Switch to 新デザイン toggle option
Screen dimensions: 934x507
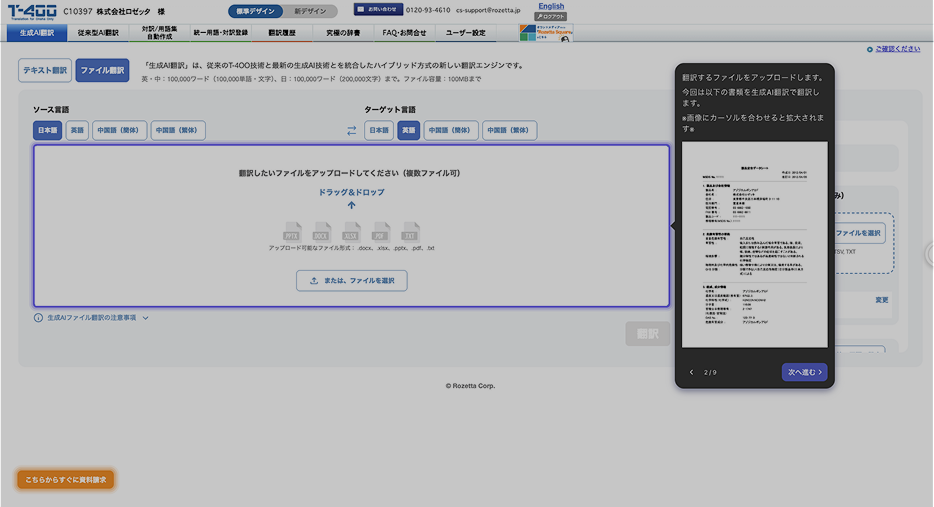310,11
